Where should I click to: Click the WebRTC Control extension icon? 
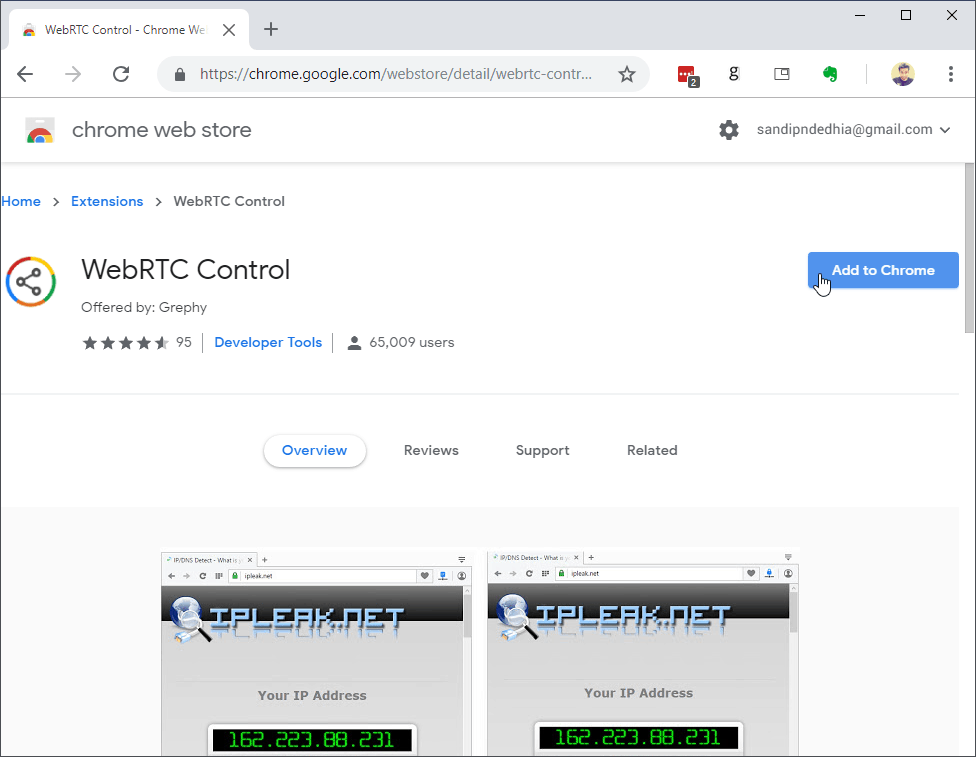30,281
